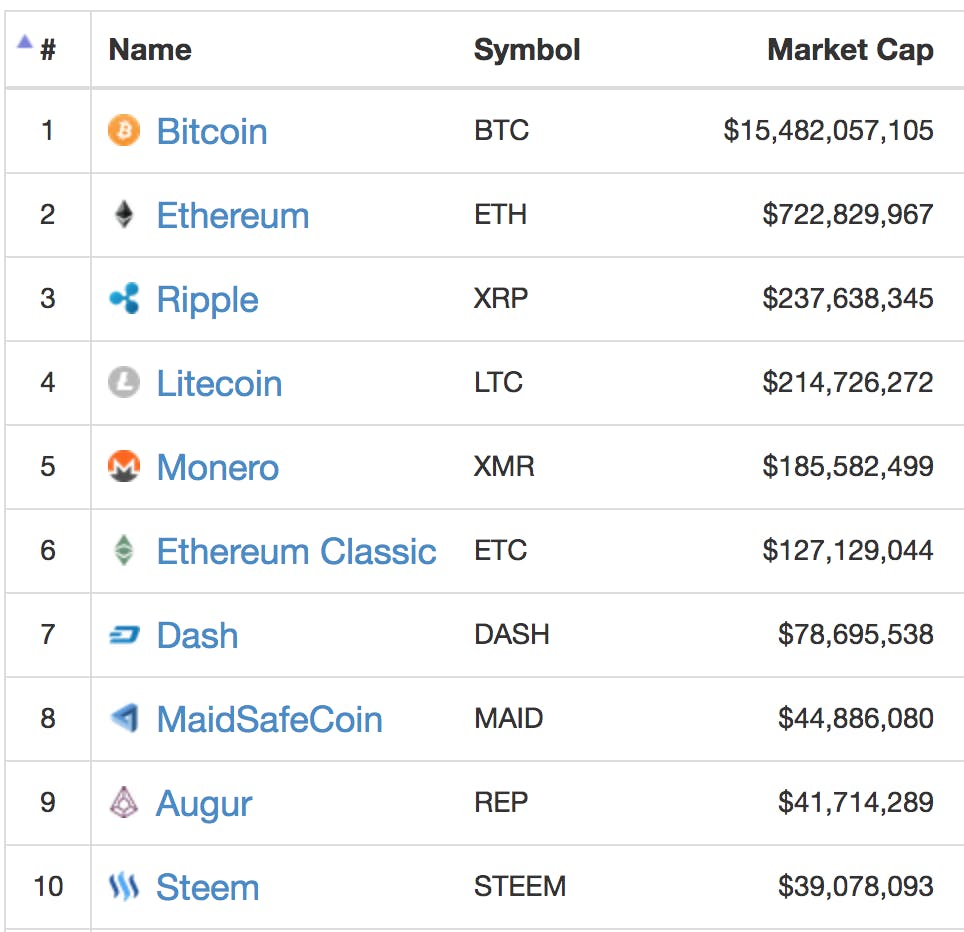Click the MaidSafeCoin blue triangle icon
This screenshot has width=964, height=932.
(124, 719)
